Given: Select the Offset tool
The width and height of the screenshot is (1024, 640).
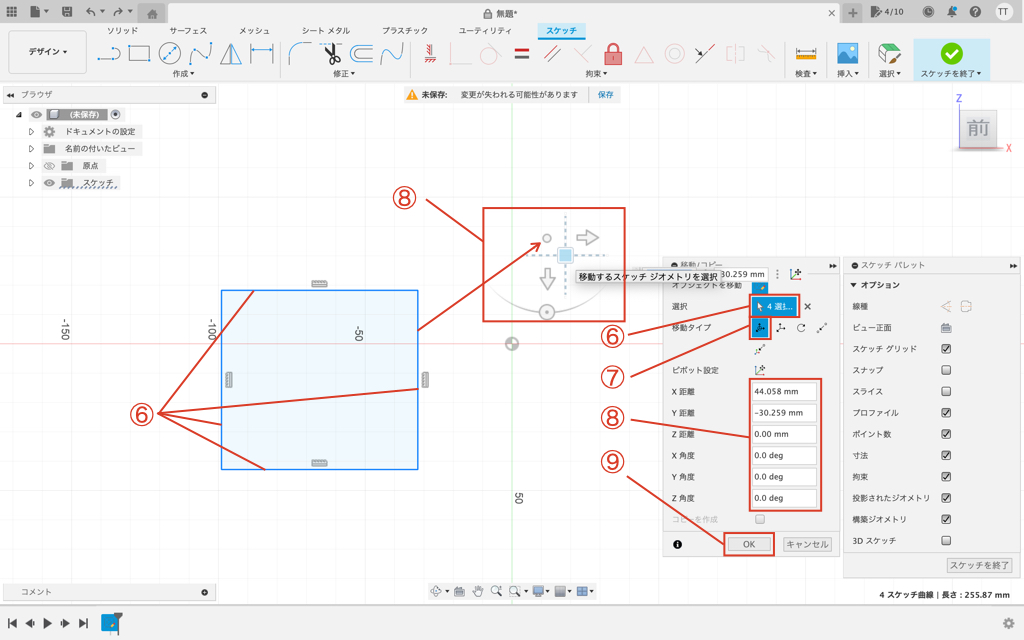Looking at the screenshot, I should point(361,54).
